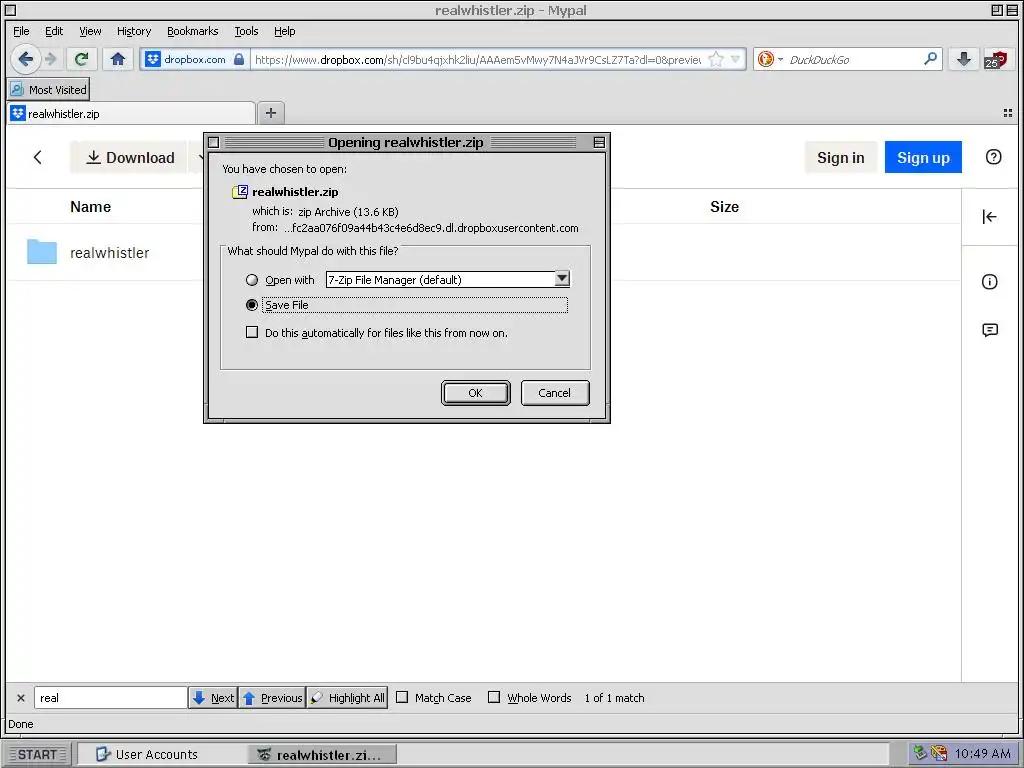
Task: Open the comments speech bubble icon
Action: click(x=989, y=330)
